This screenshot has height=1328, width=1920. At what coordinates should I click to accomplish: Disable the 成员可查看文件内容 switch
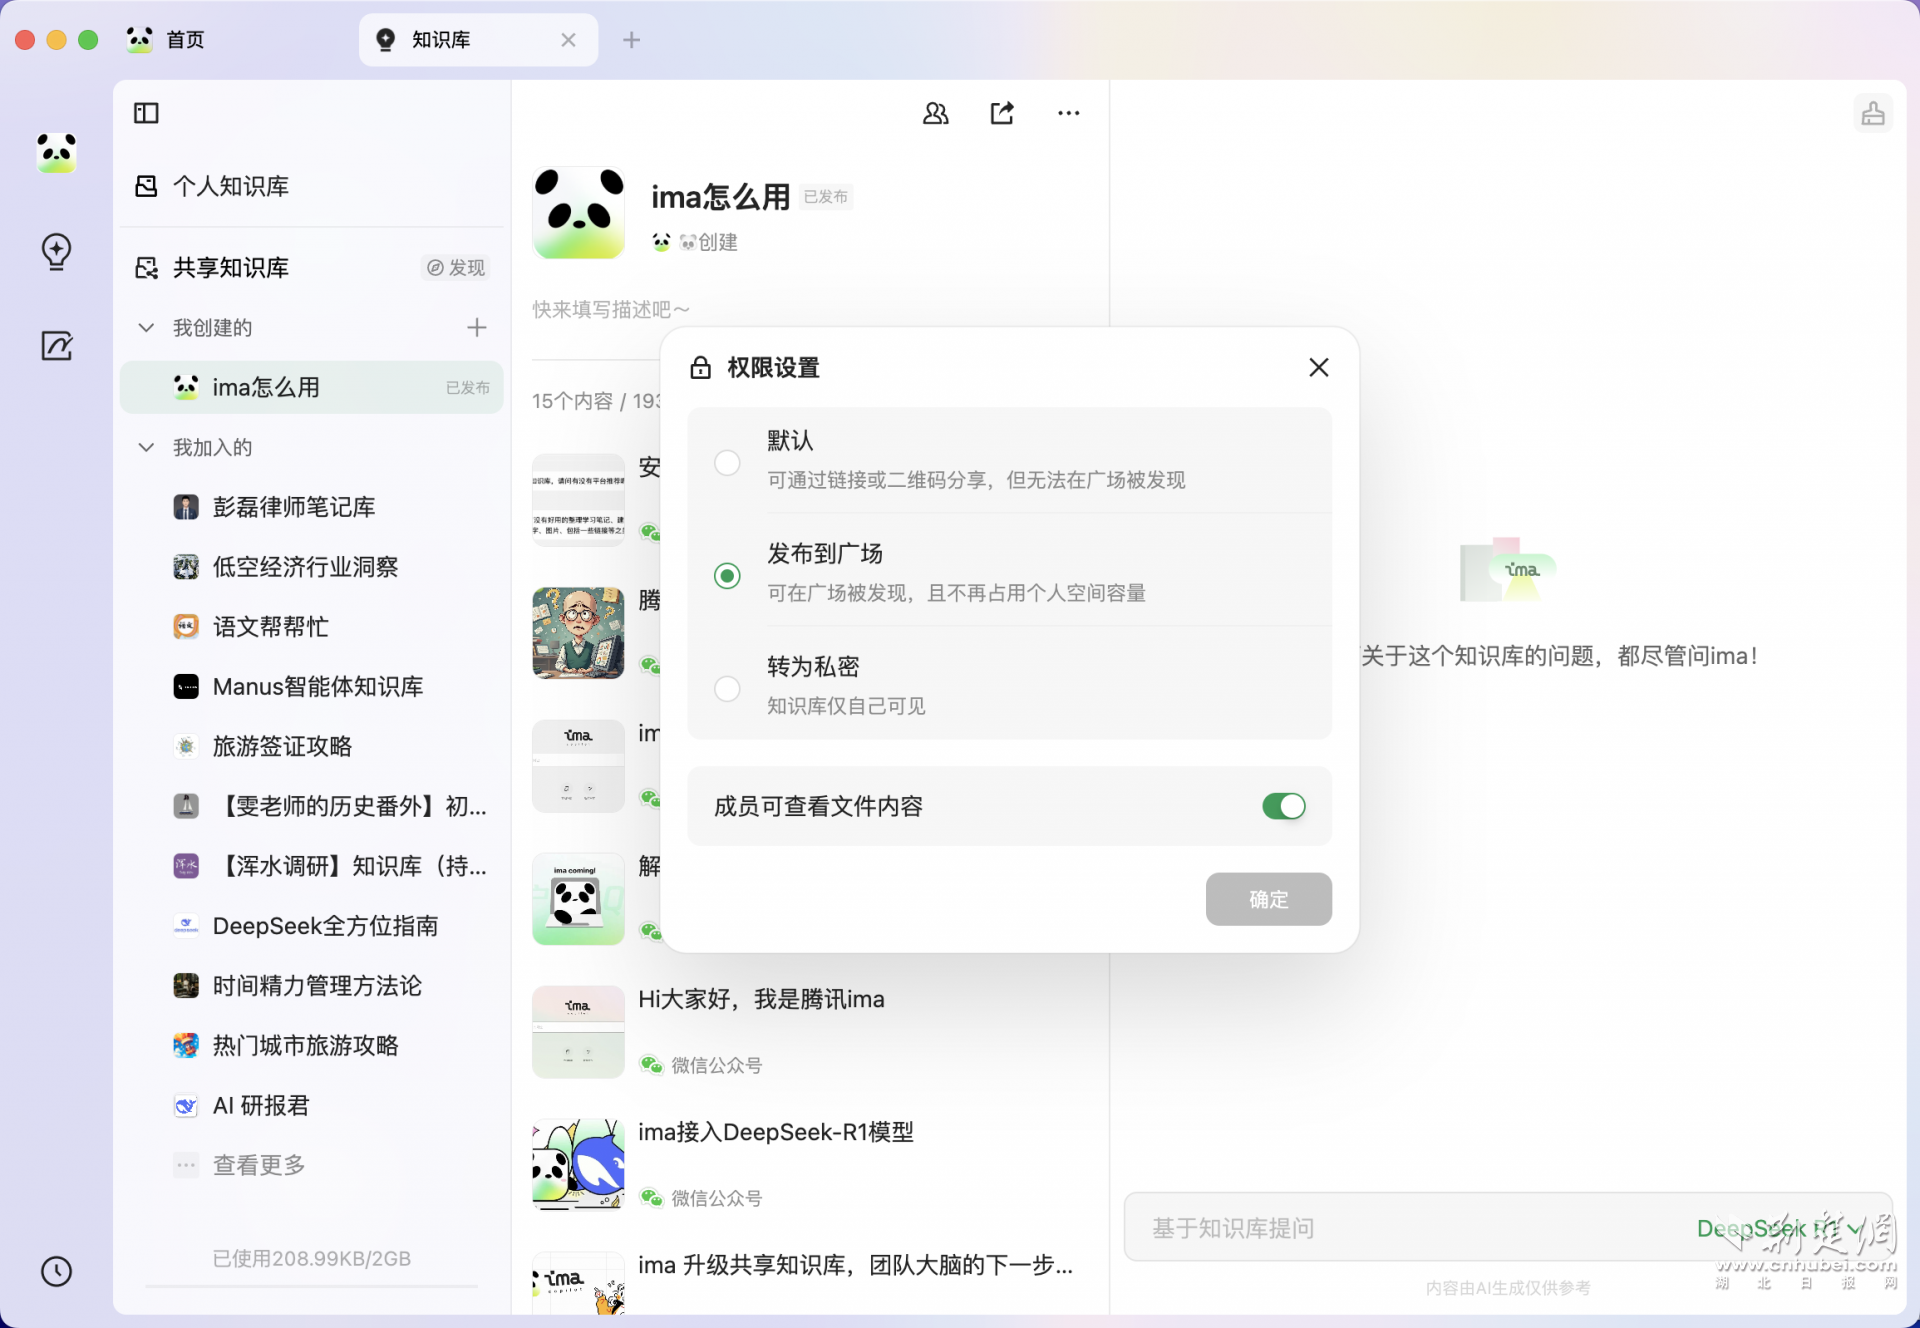coord(1285,806)
